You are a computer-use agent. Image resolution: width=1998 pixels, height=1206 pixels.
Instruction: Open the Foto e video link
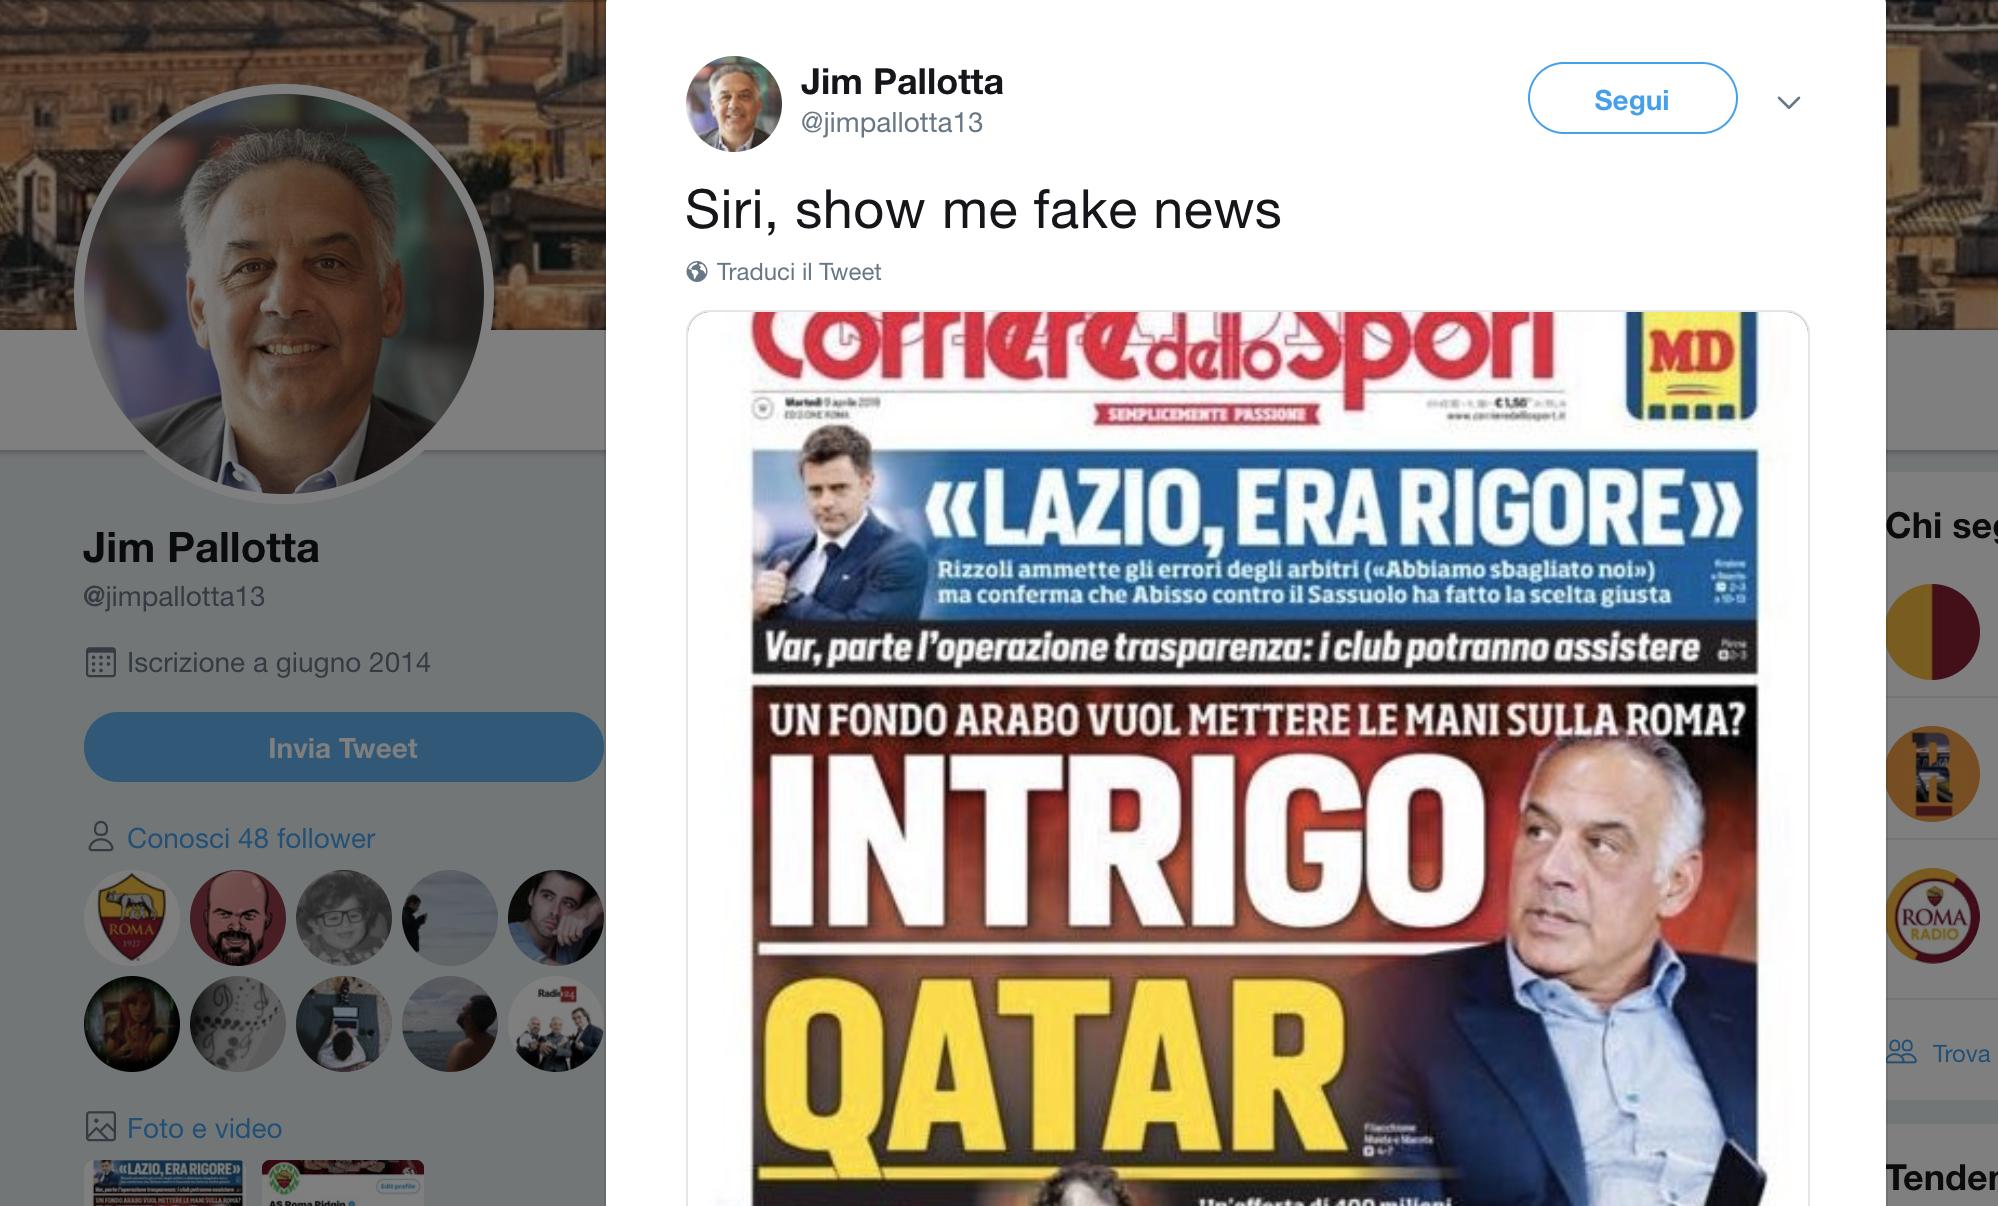[204, 1128]
